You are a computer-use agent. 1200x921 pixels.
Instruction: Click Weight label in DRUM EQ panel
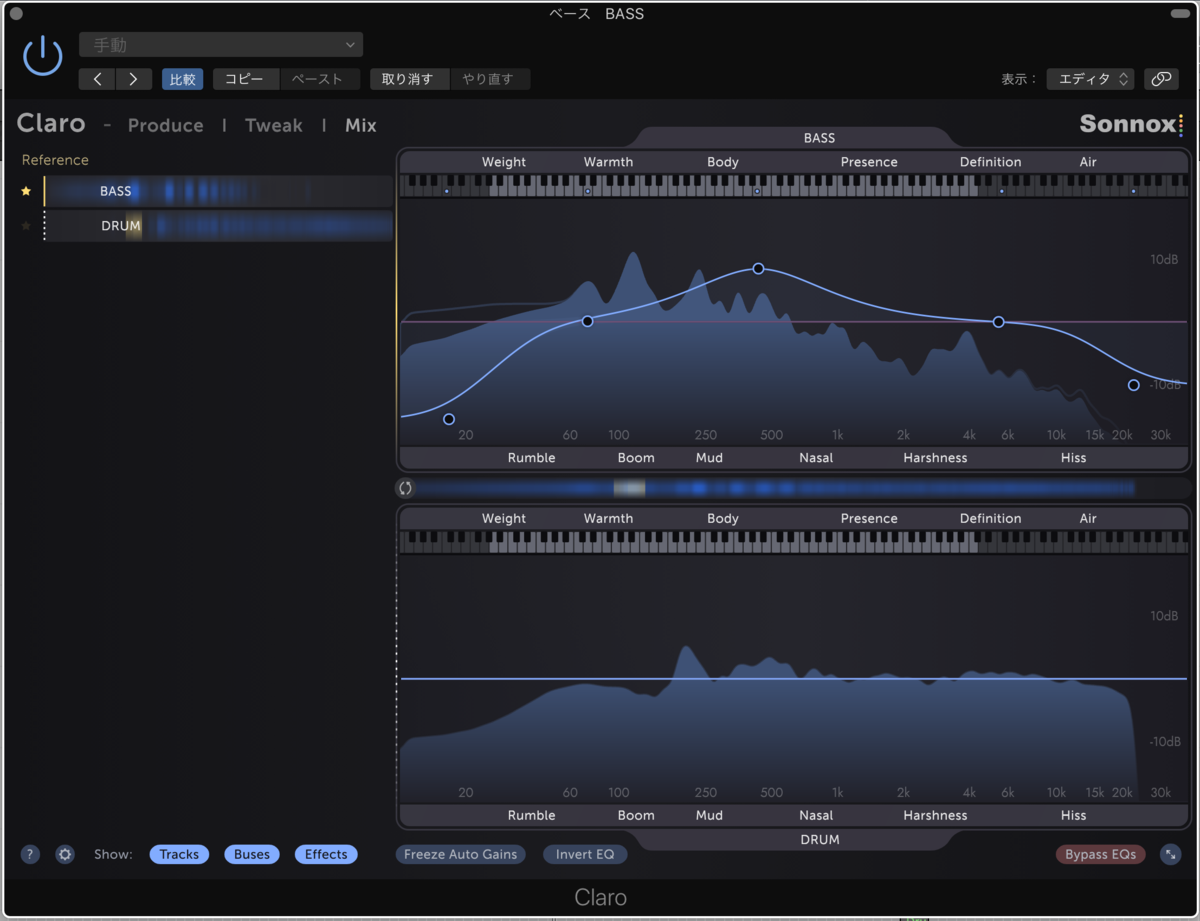pyautogui.click(x=504, y=519)
